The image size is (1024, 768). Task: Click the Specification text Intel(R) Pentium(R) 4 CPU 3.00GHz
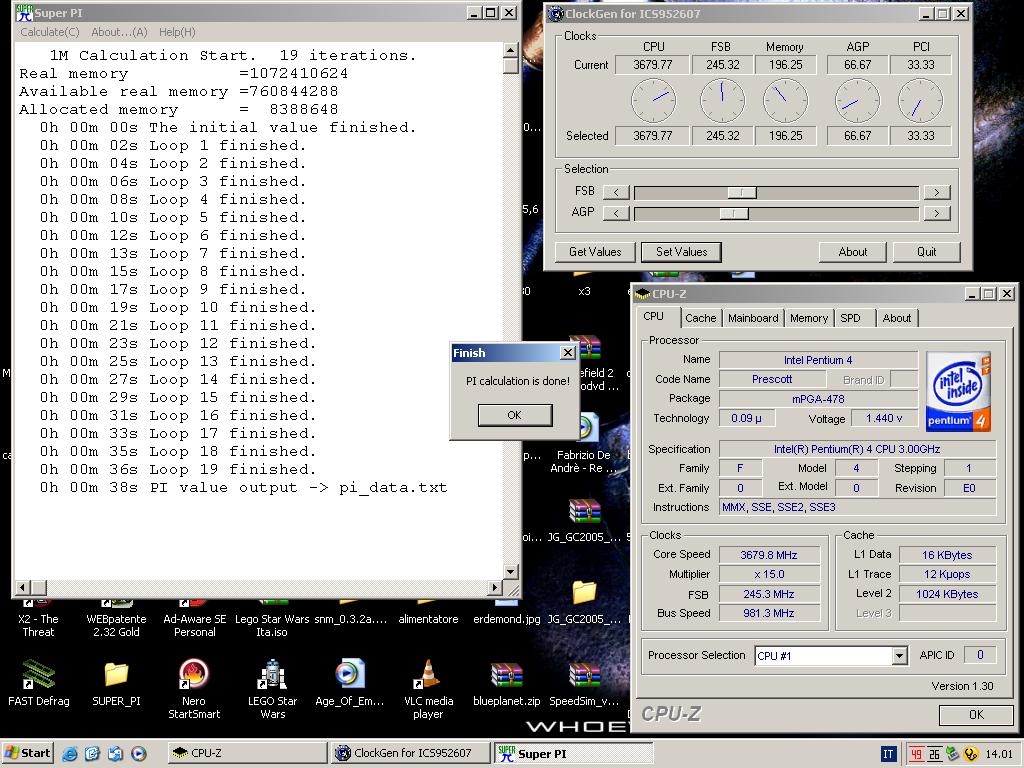[x=857, y=449]
